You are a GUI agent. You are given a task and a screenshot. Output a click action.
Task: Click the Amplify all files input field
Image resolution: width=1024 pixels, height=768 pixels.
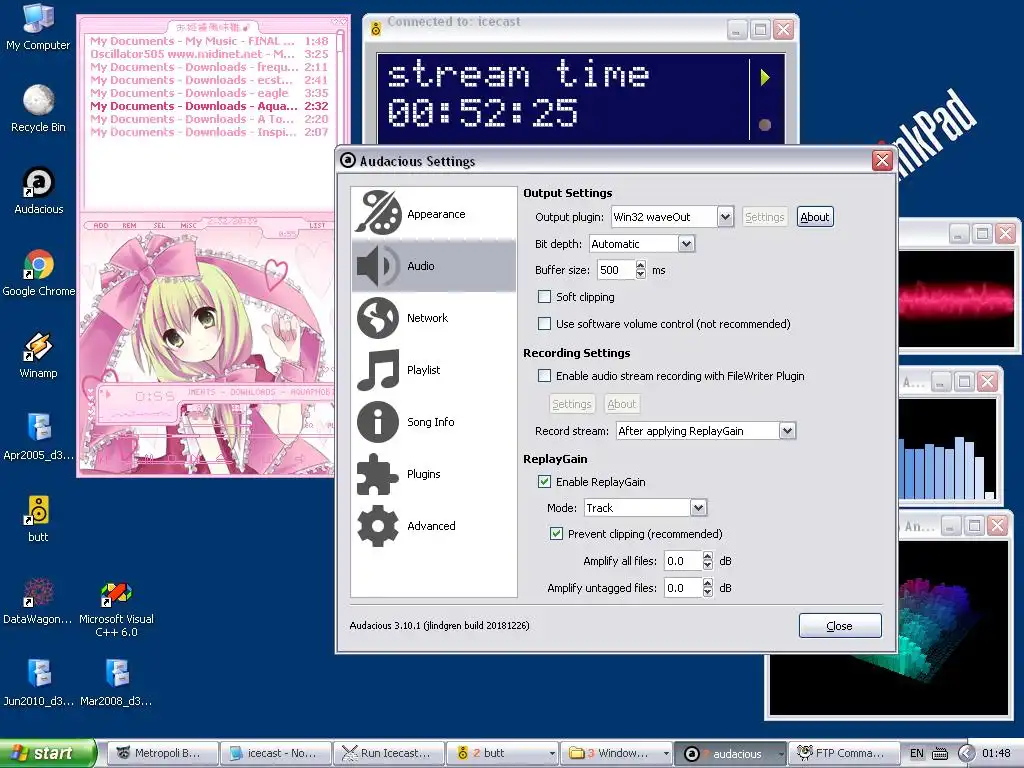pyautogui.click(x=682, y=561)
